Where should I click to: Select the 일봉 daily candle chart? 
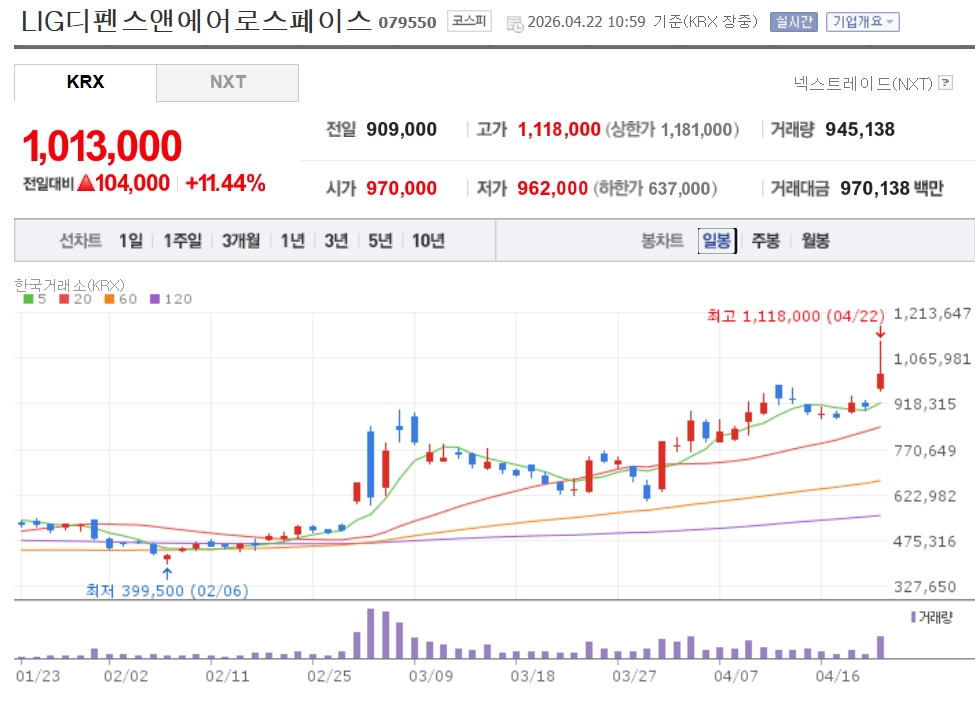pos(717,241)
